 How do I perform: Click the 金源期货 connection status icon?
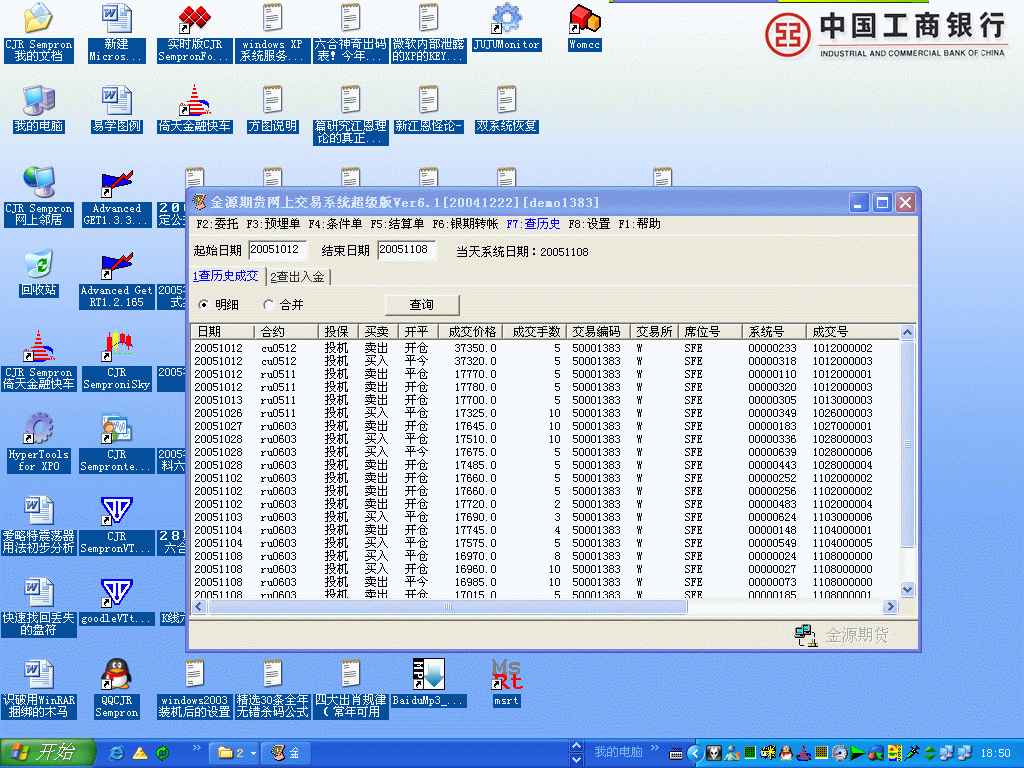tap(805, 634)
